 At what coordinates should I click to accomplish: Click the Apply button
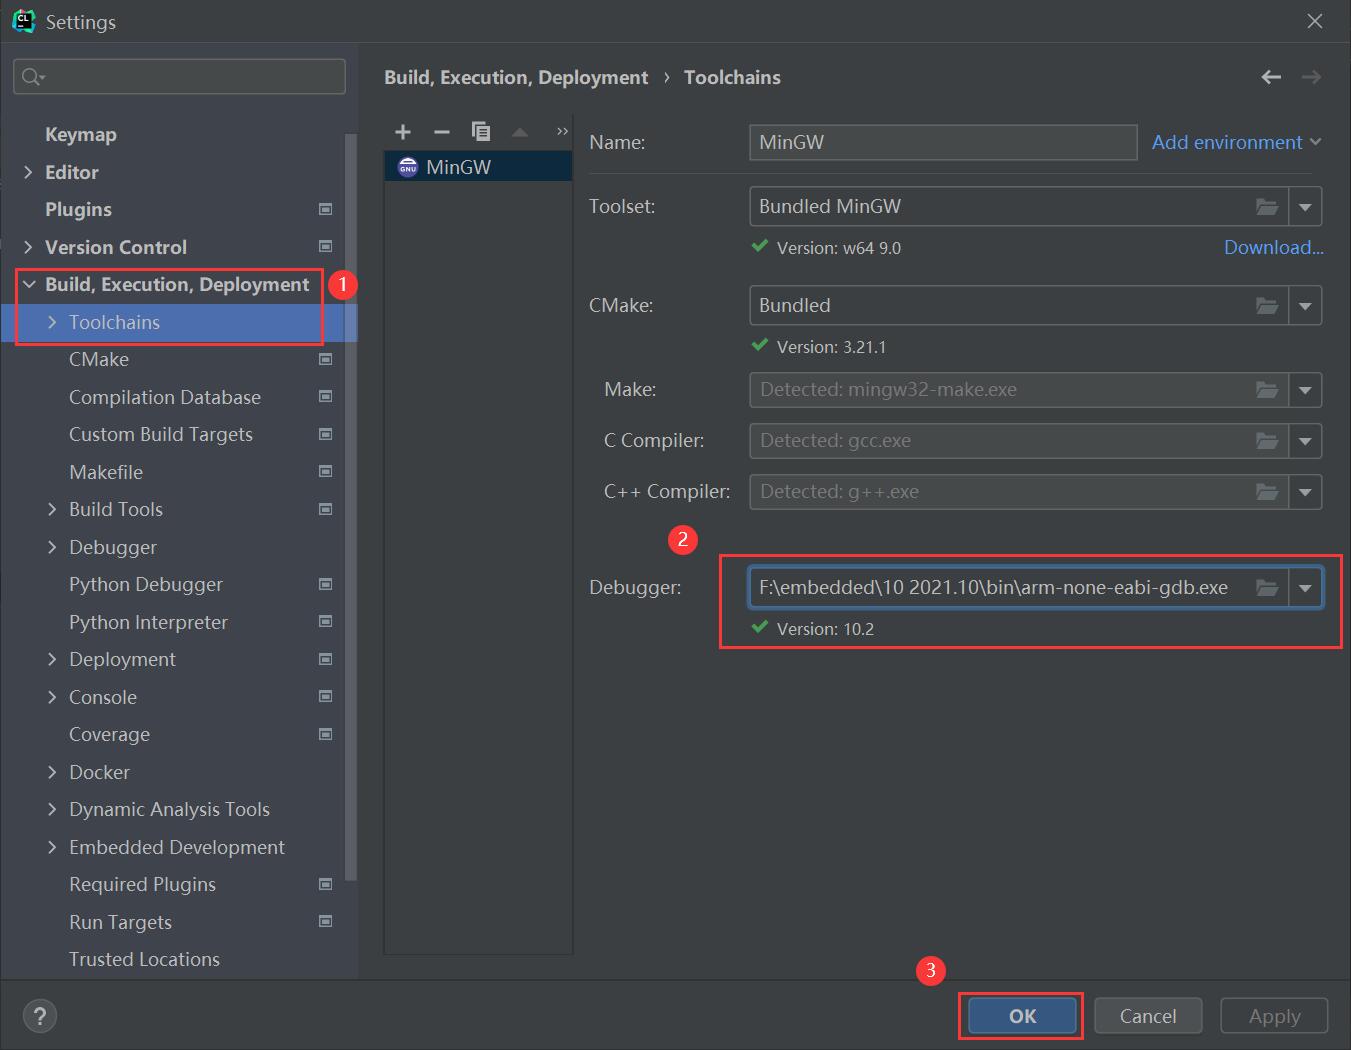(1274, 1016)
